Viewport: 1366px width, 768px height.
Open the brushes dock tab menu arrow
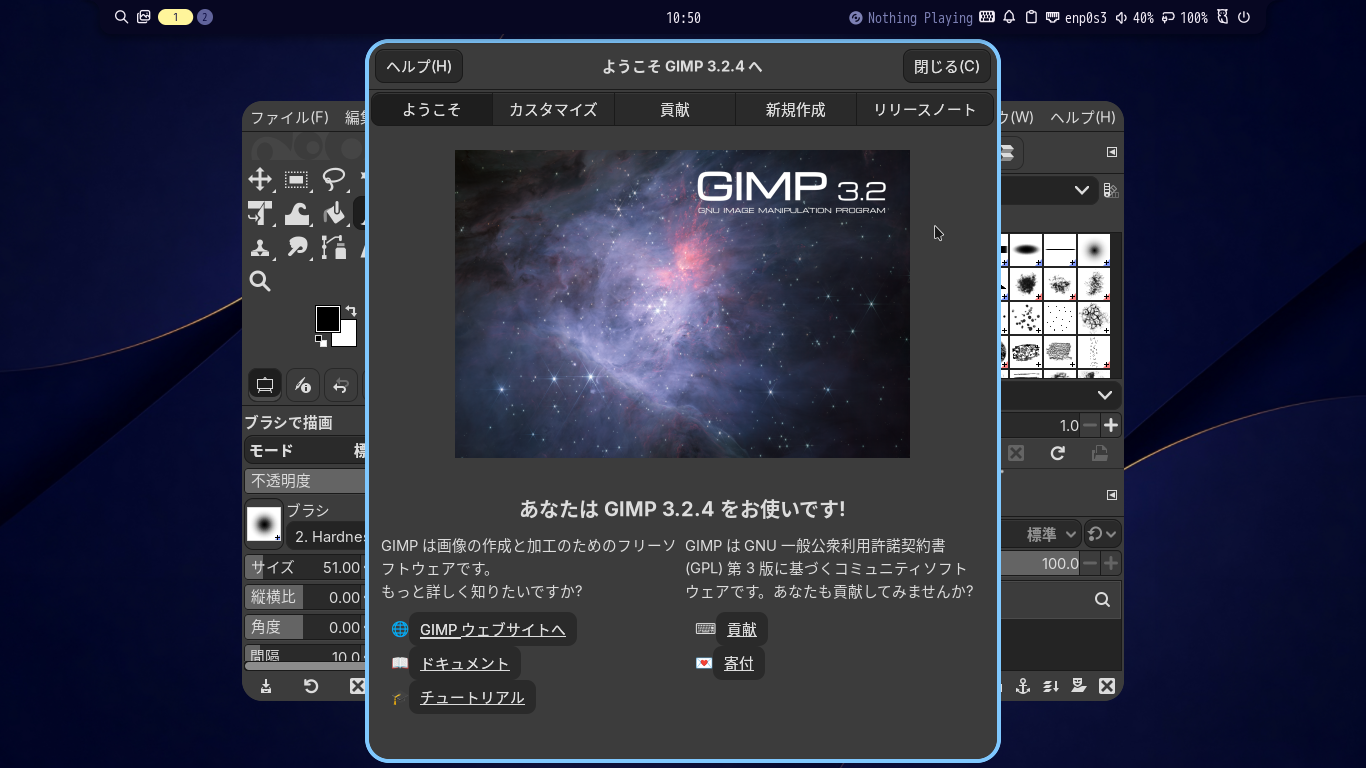pyautogui.click(x=1111, y=152)
